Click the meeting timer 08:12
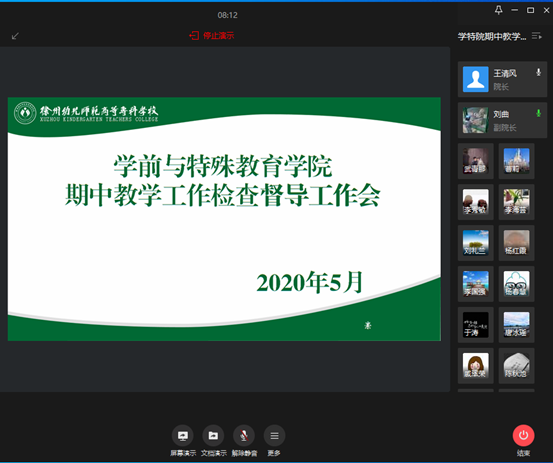 coord(227,15)
